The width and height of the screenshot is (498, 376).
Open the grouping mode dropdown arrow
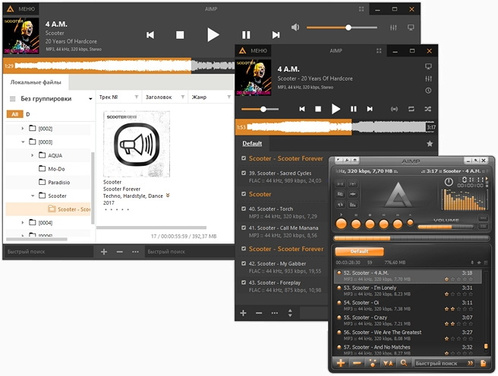click(x=90, y=99)
